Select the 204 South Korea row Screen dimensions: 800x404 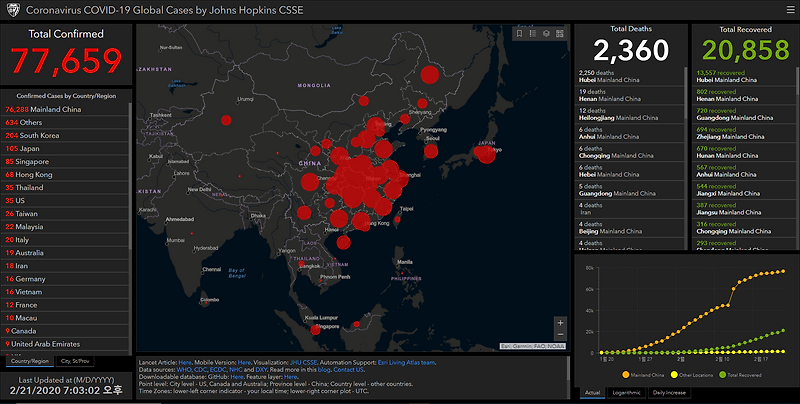[67, 135]
